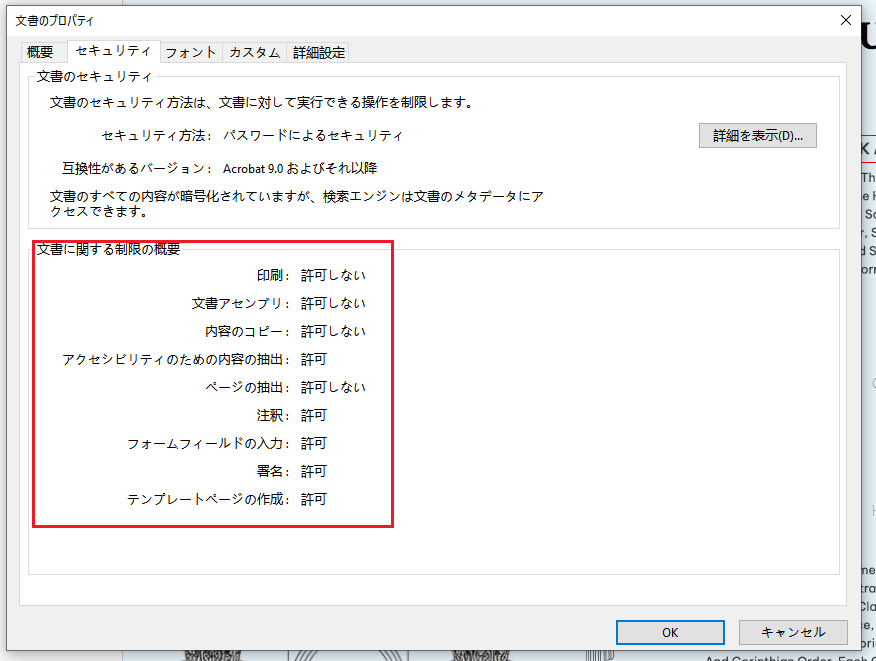
Task: Click 許可しない value next to ページの抽出
Action: coord(333,387)
